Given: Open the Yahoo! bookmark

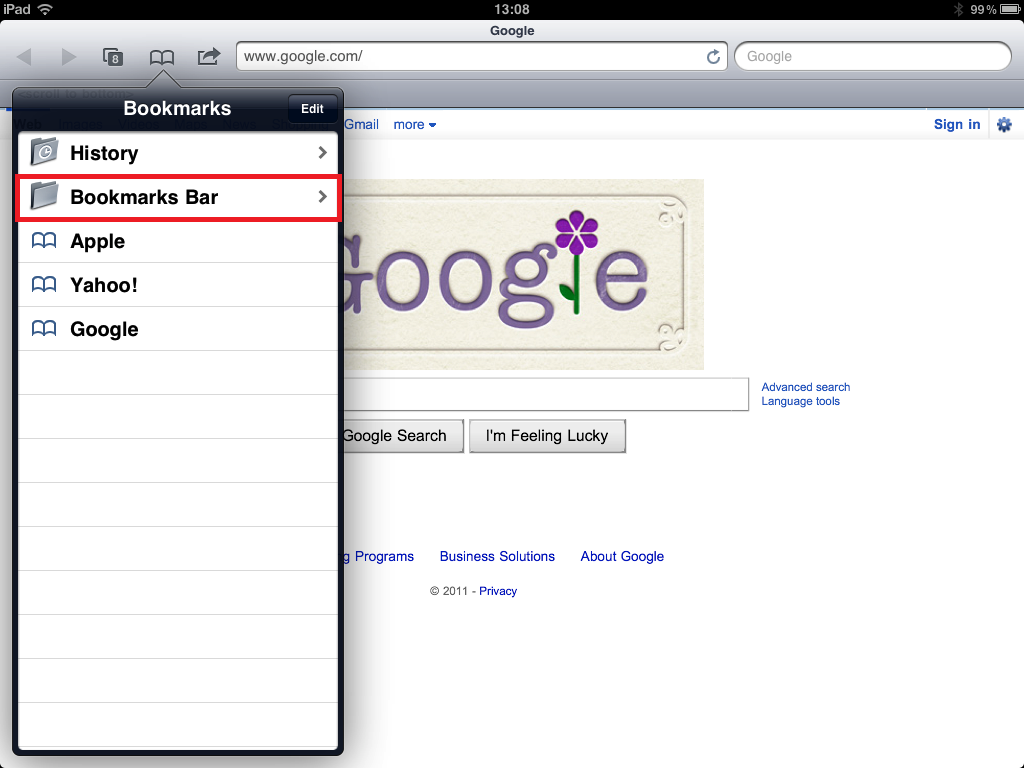Looking at the screenshot, I should coord(103,285).
